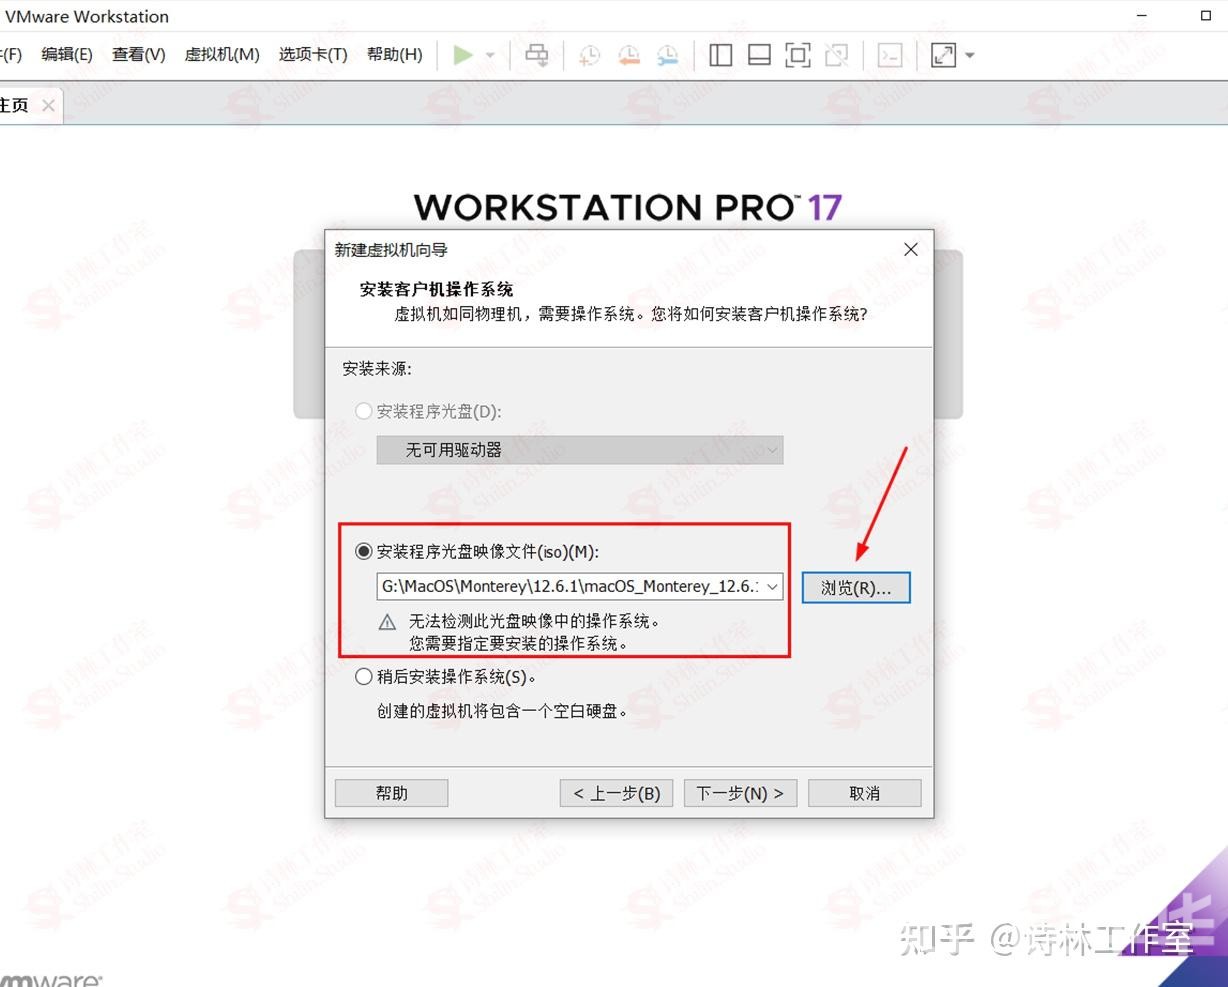The image size is (1228, 987).
Task: Open the ISO path dropdown arrow
Action: click(x=771, y=587)
